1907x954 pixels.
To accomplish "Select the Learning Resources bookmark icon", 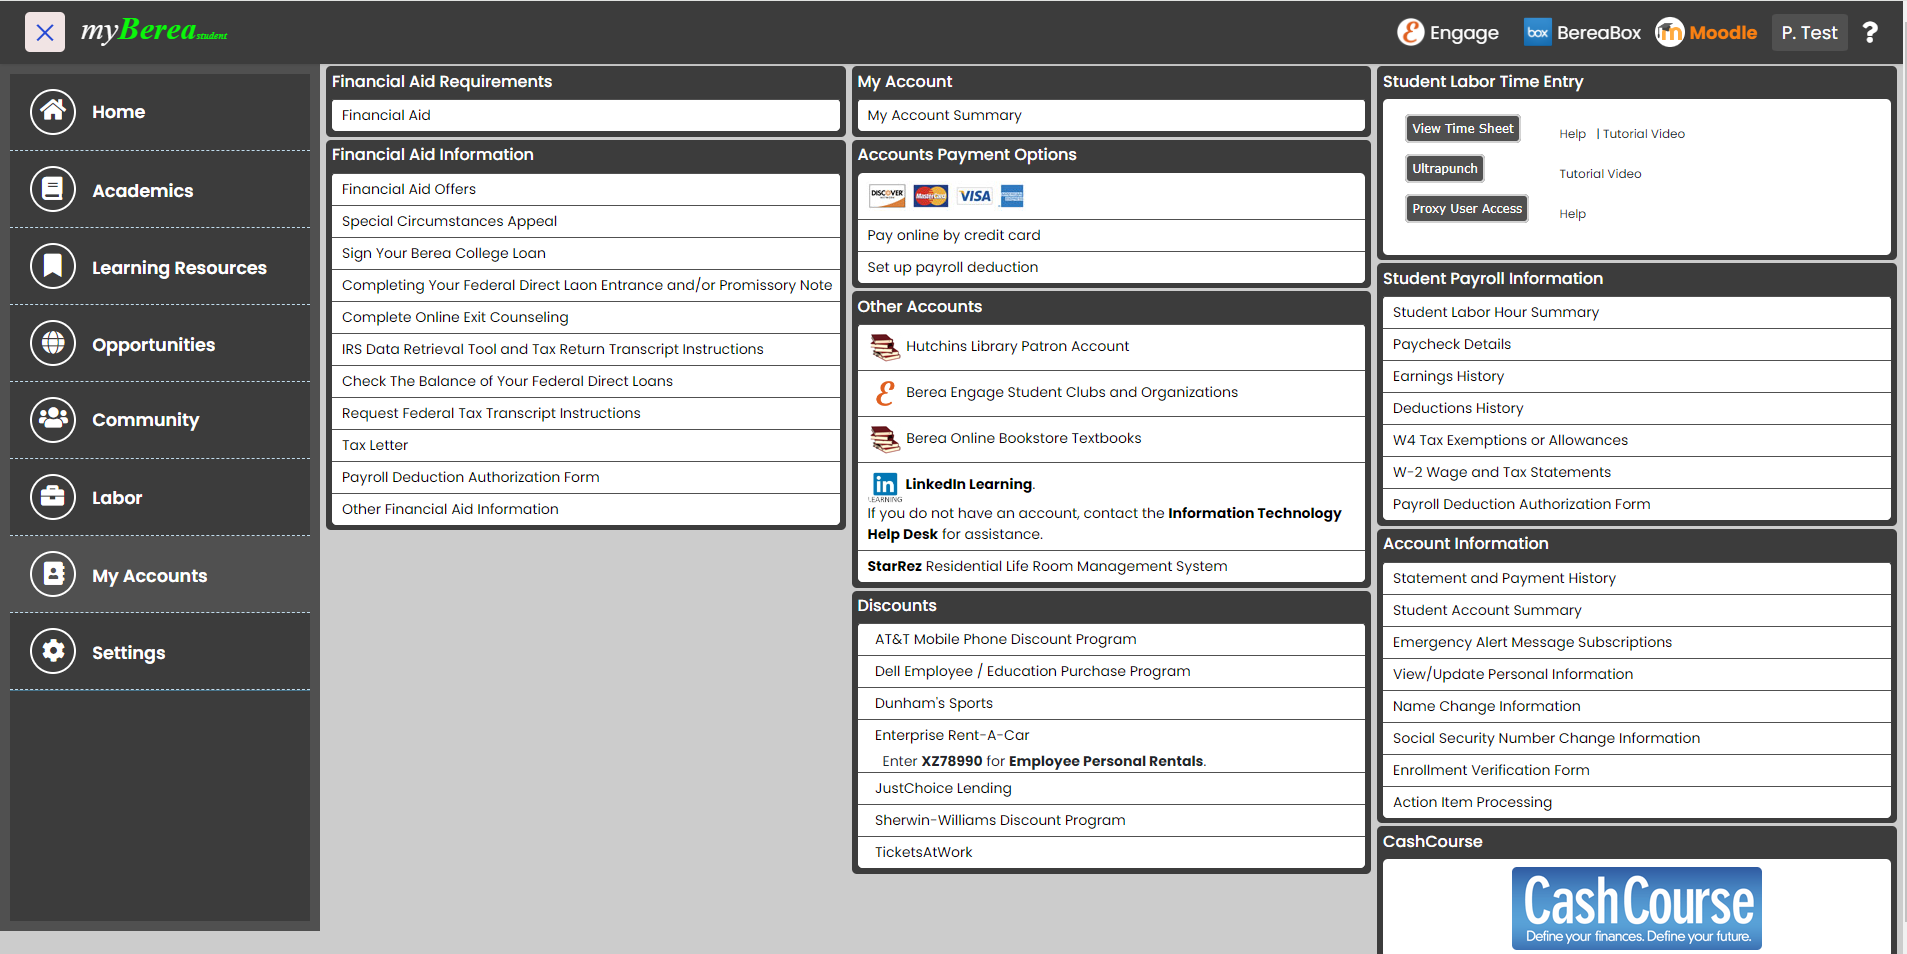I will [53, 267].
